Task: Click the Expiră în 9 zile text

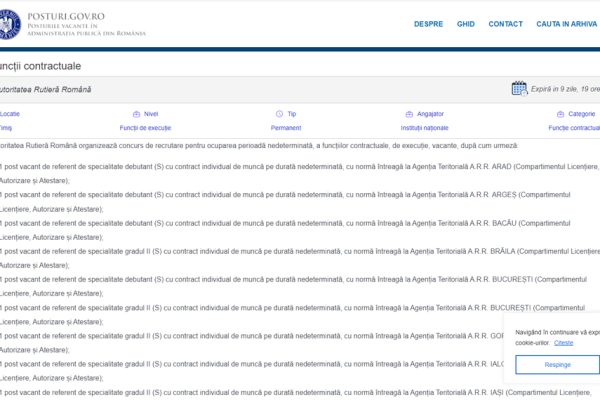Action: [x=565, y=89]
